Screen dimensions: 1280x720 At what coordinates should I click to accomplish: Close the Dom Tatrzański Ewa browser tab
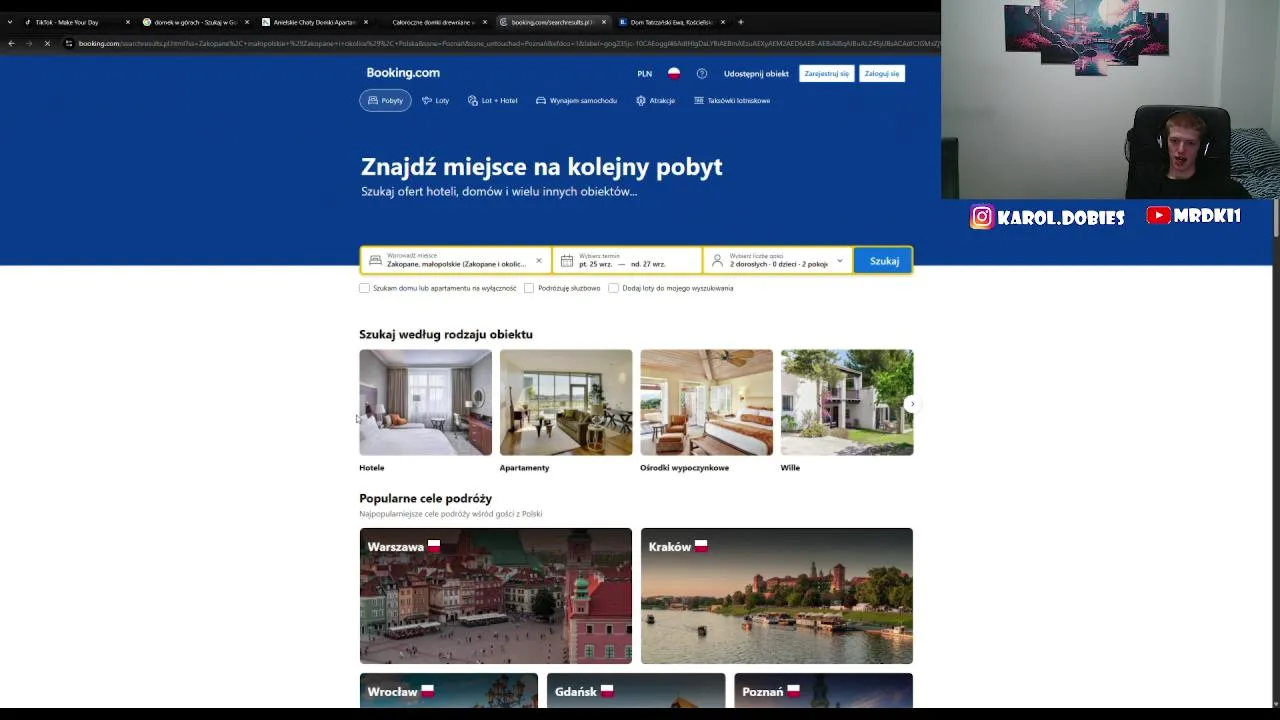(x=723, y=22)
